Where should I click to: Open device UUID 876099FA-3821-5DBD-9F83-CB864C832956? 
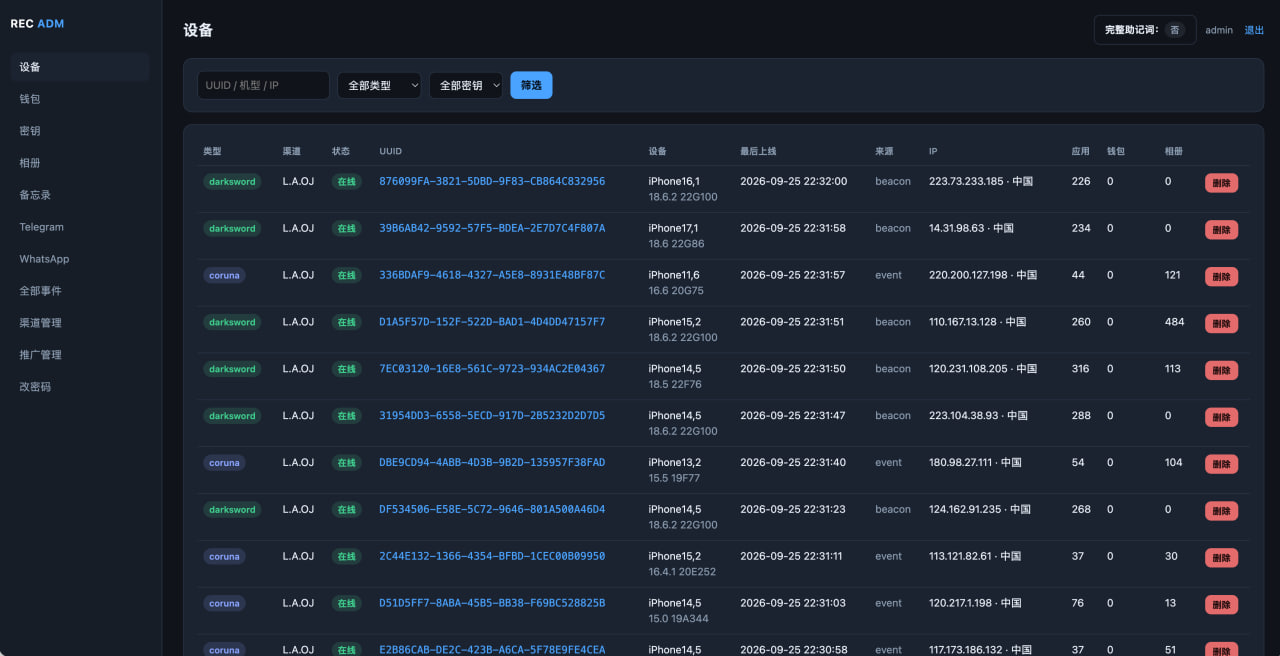[x=492, y=182]
